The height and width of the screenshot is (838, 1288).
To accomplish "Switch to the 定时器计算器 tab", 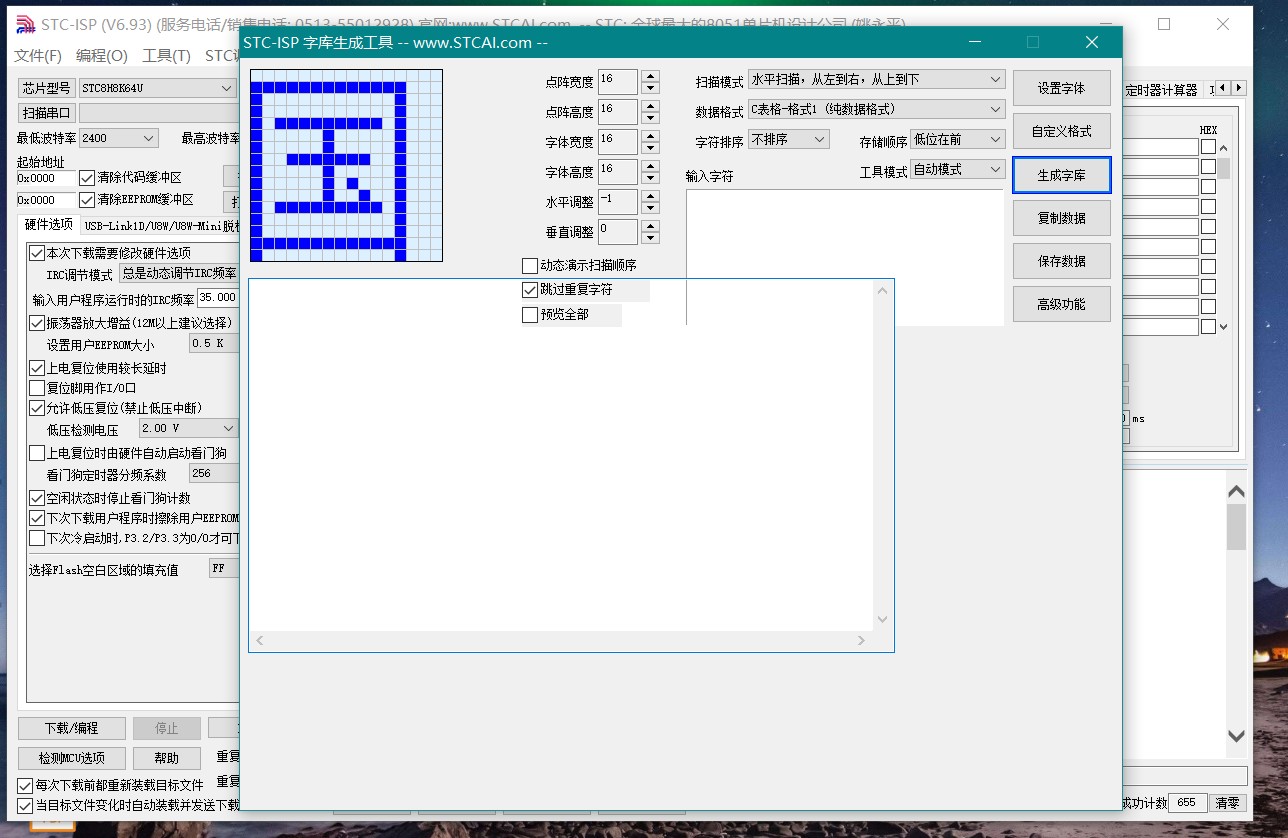I will 1161,90.
